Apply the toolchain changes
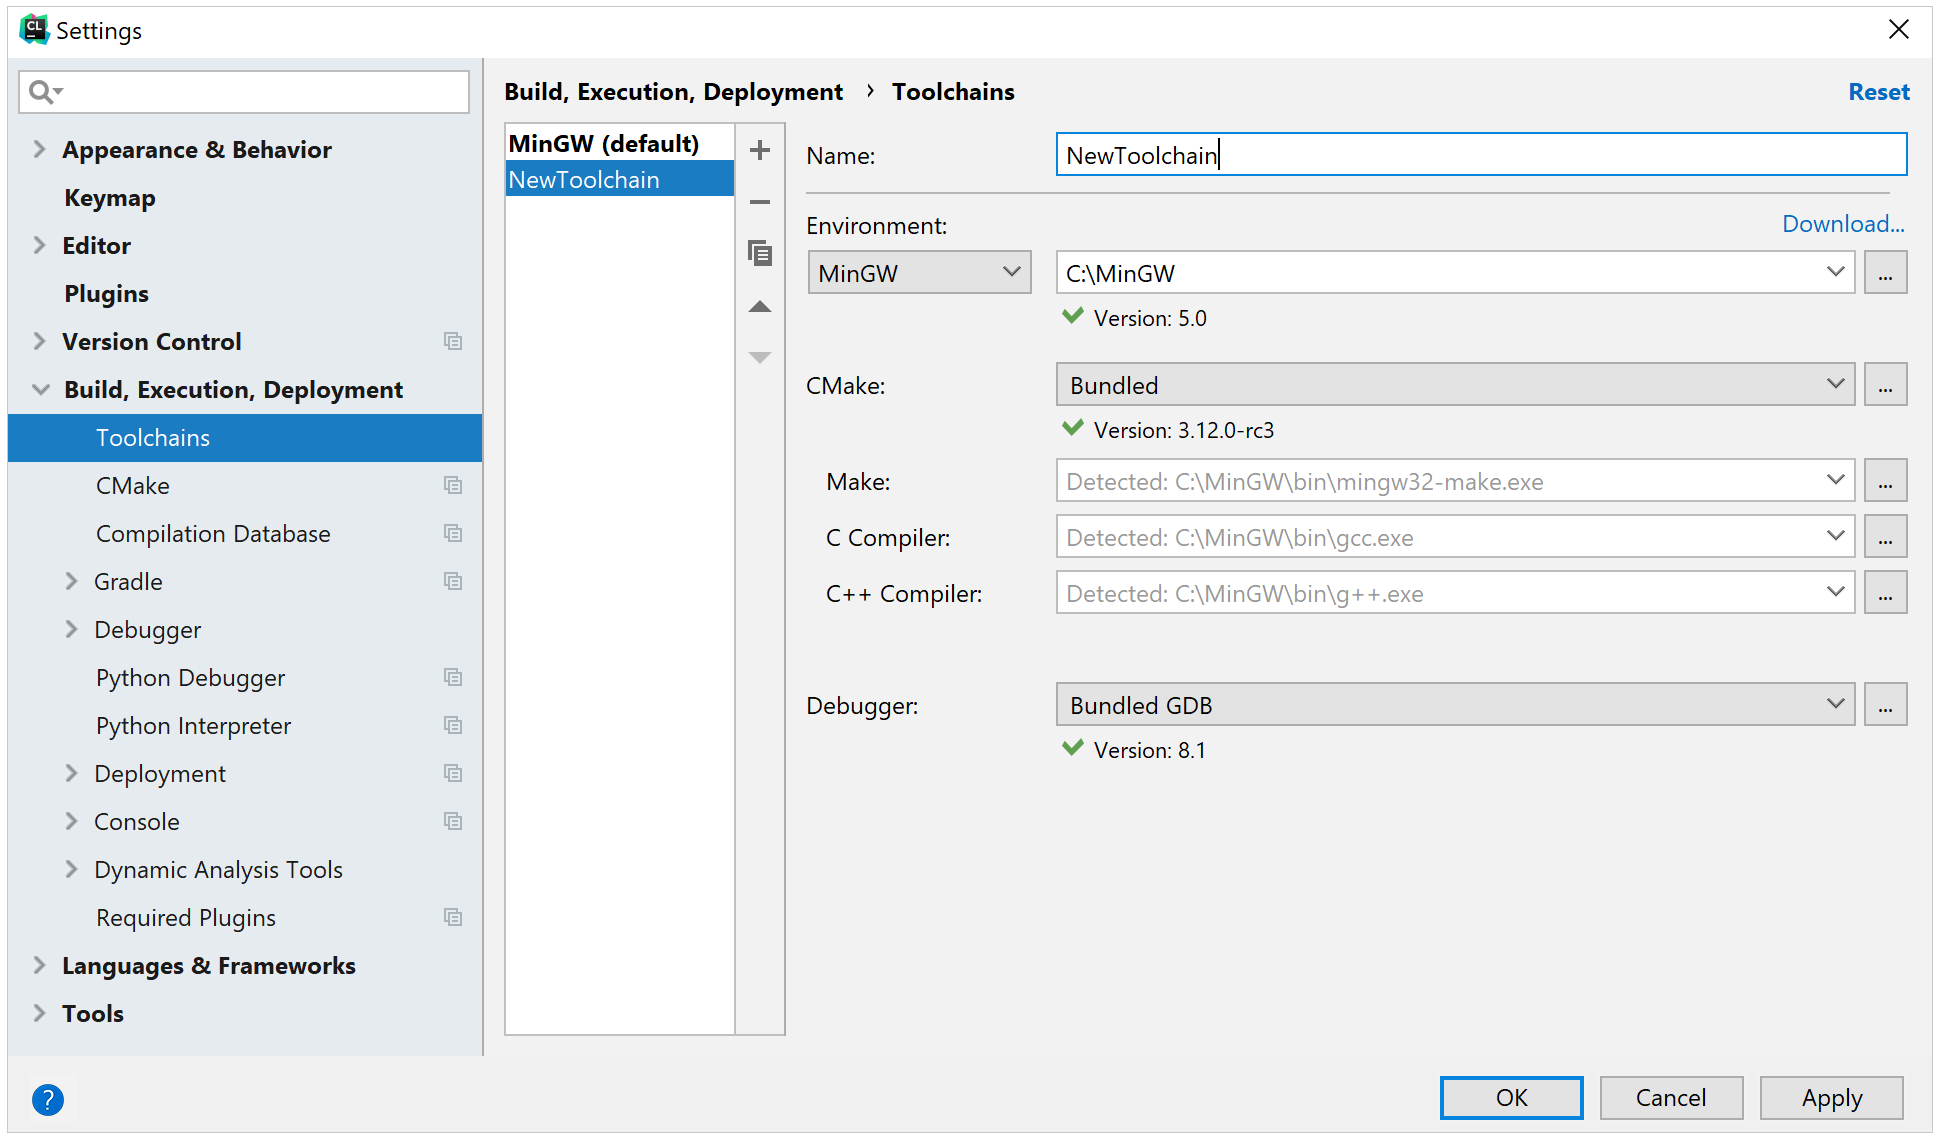Image resolution: width=1941 pixels, height=1137 pixels. (x=1831, y=1097)
